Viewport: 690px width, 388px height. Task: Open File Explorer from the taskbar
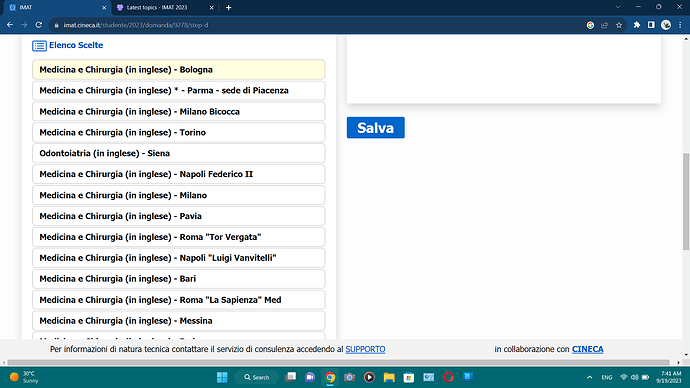389,377
